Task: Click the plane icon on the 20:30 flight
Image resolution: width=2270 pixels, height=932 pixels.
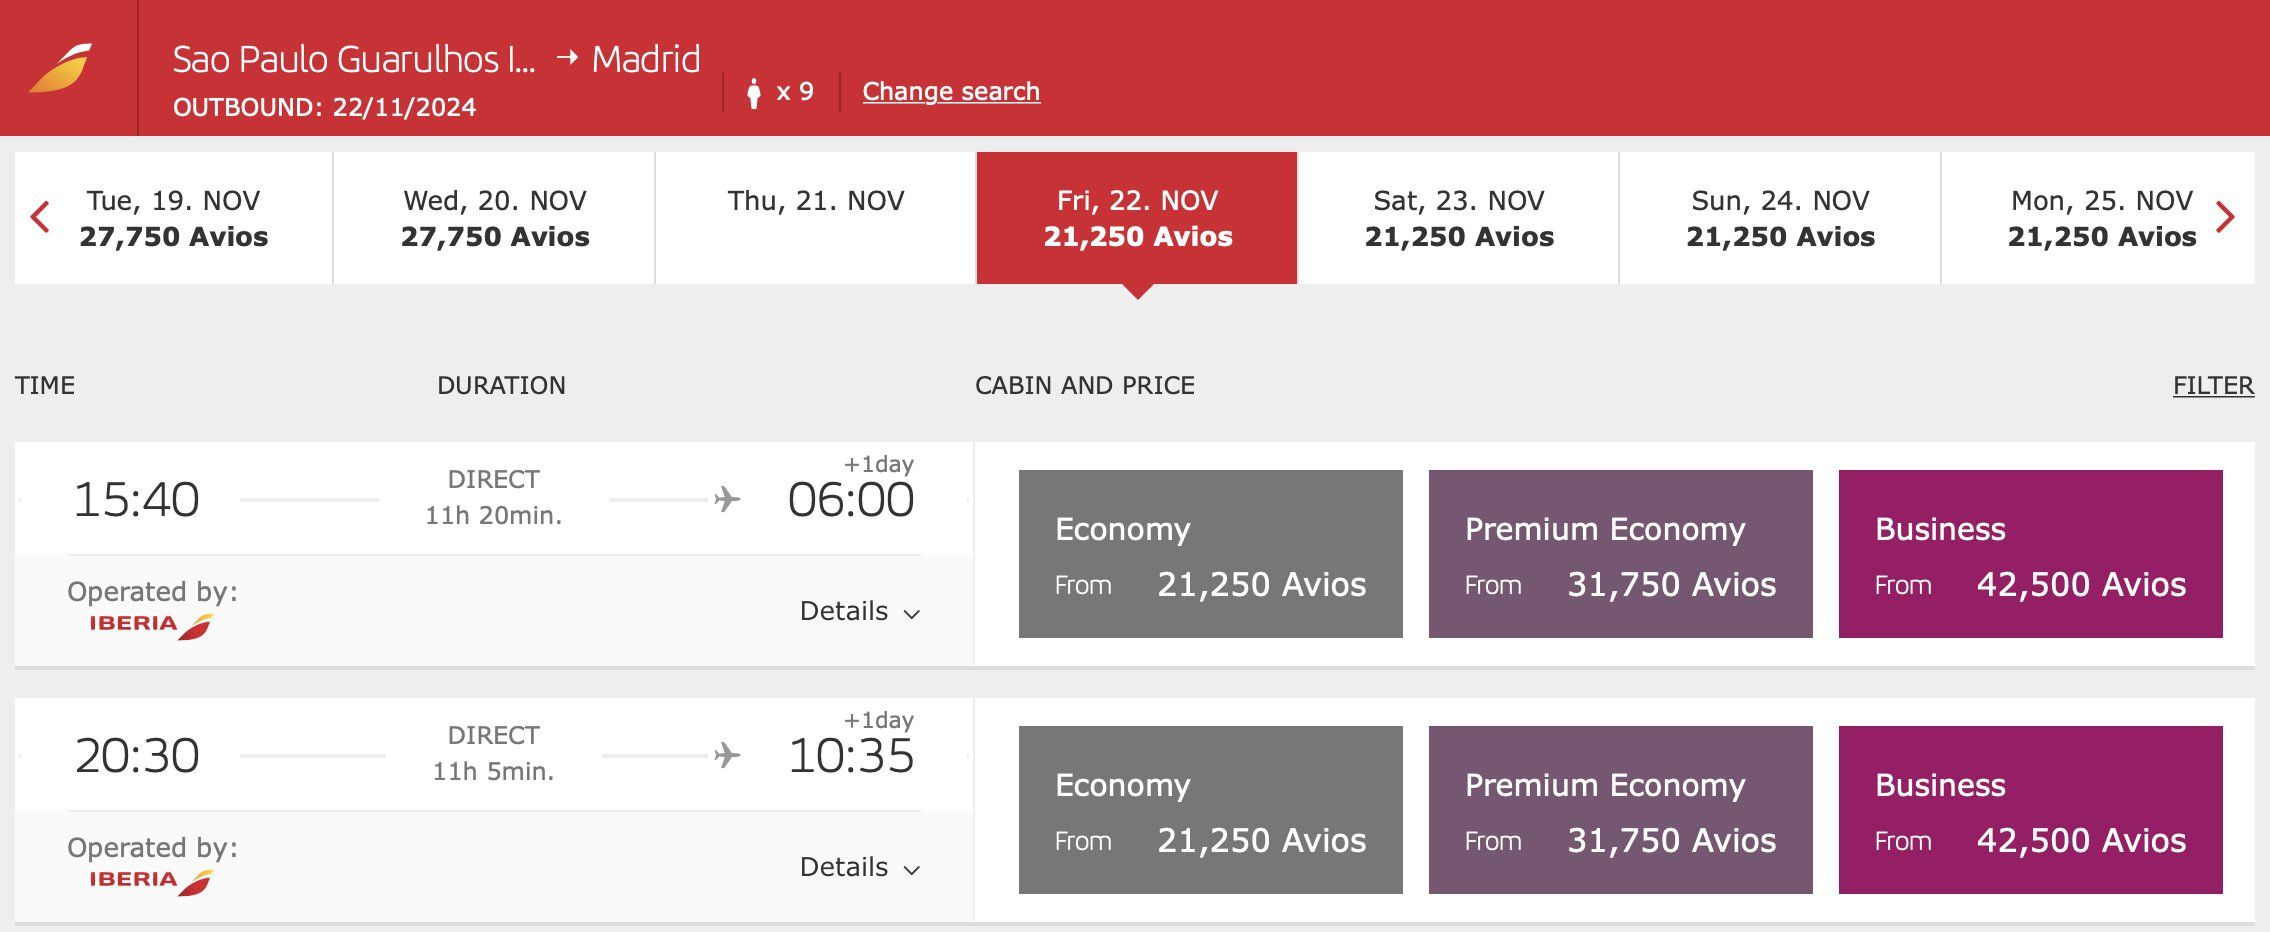Action: 727,754
